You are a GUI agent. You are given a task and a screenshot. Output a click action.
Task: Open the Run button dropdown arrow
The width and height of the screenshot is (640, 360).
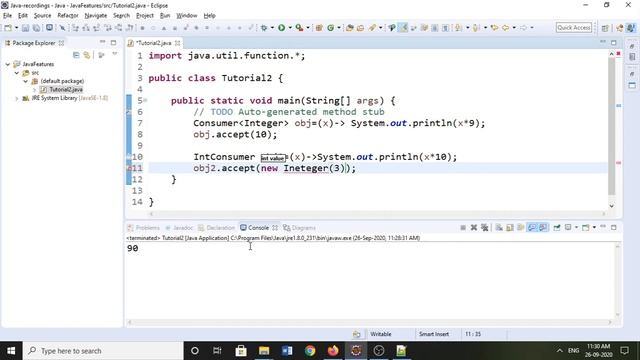290,28
